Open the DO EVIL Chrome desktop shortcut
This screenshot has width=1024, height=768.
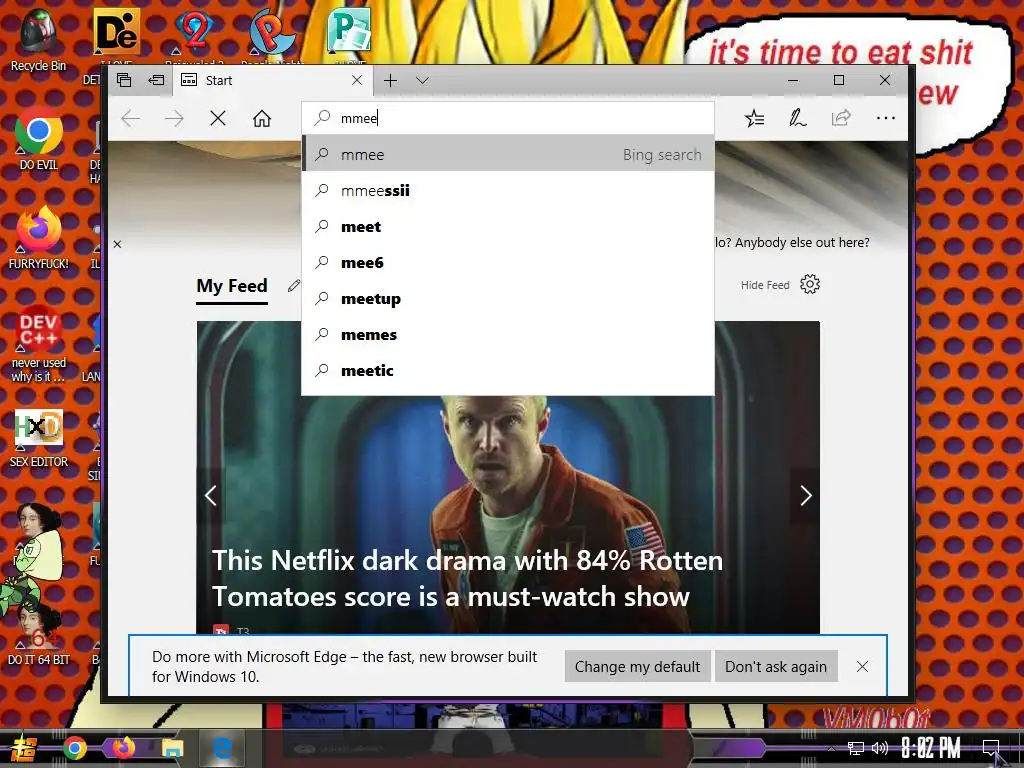click(x=39, y=138)
